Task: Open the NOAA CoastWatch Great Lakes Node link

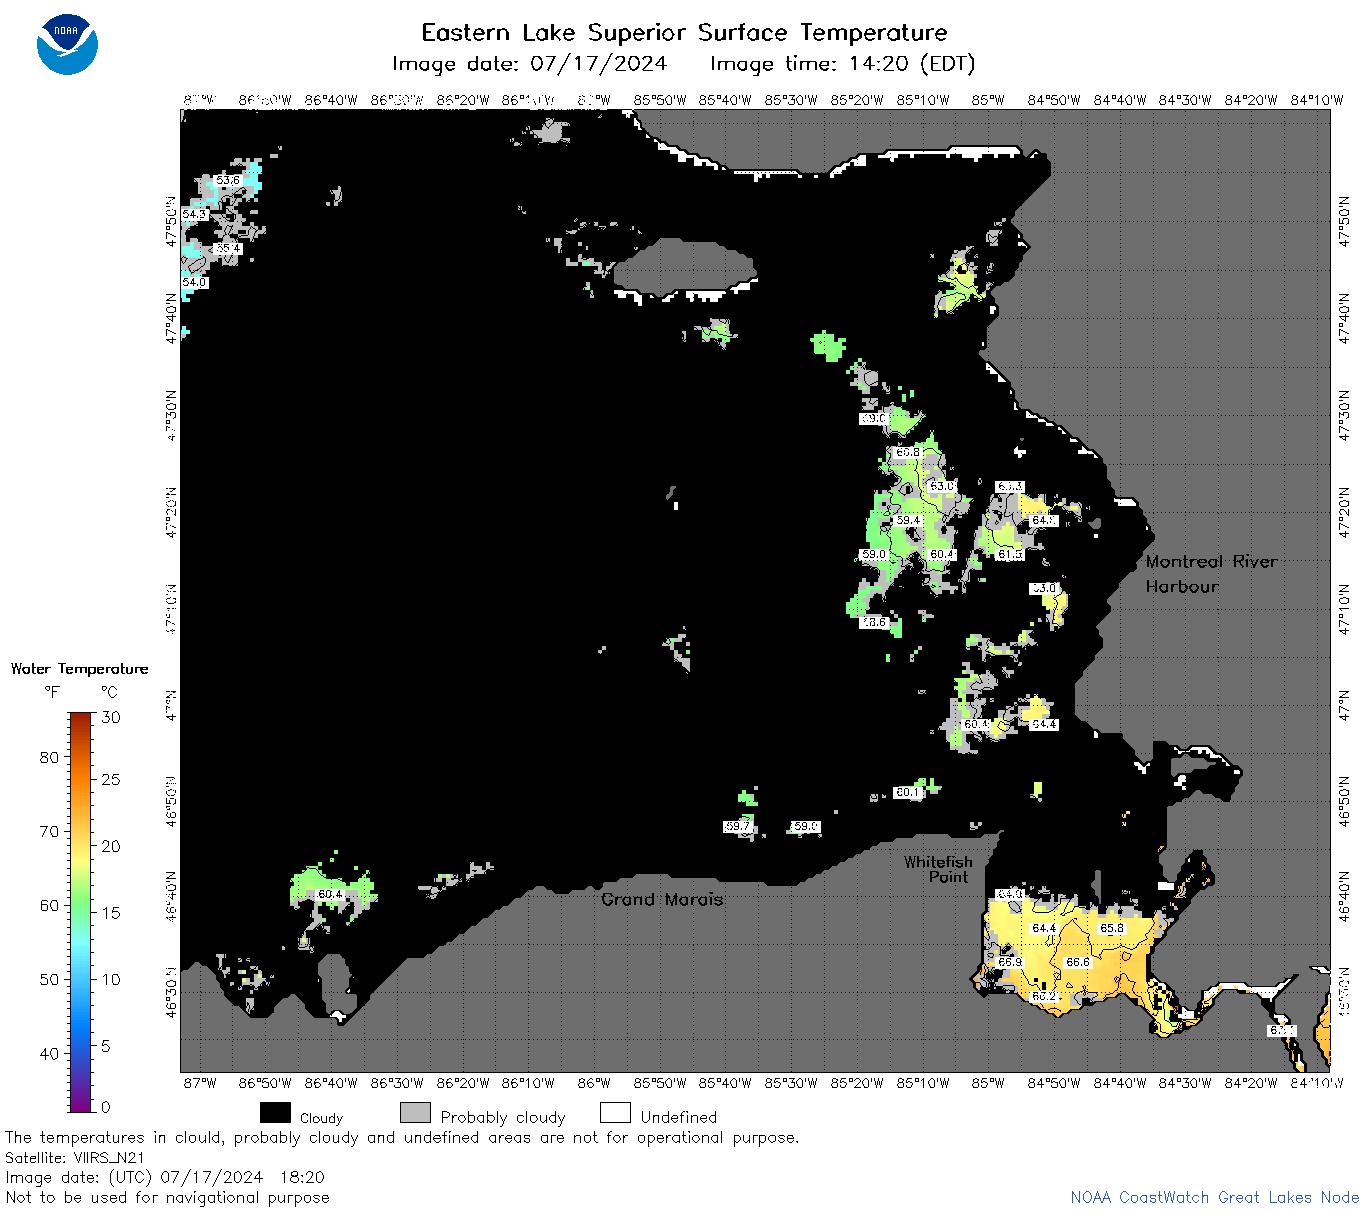Action: click(x=1214, y=1197)
